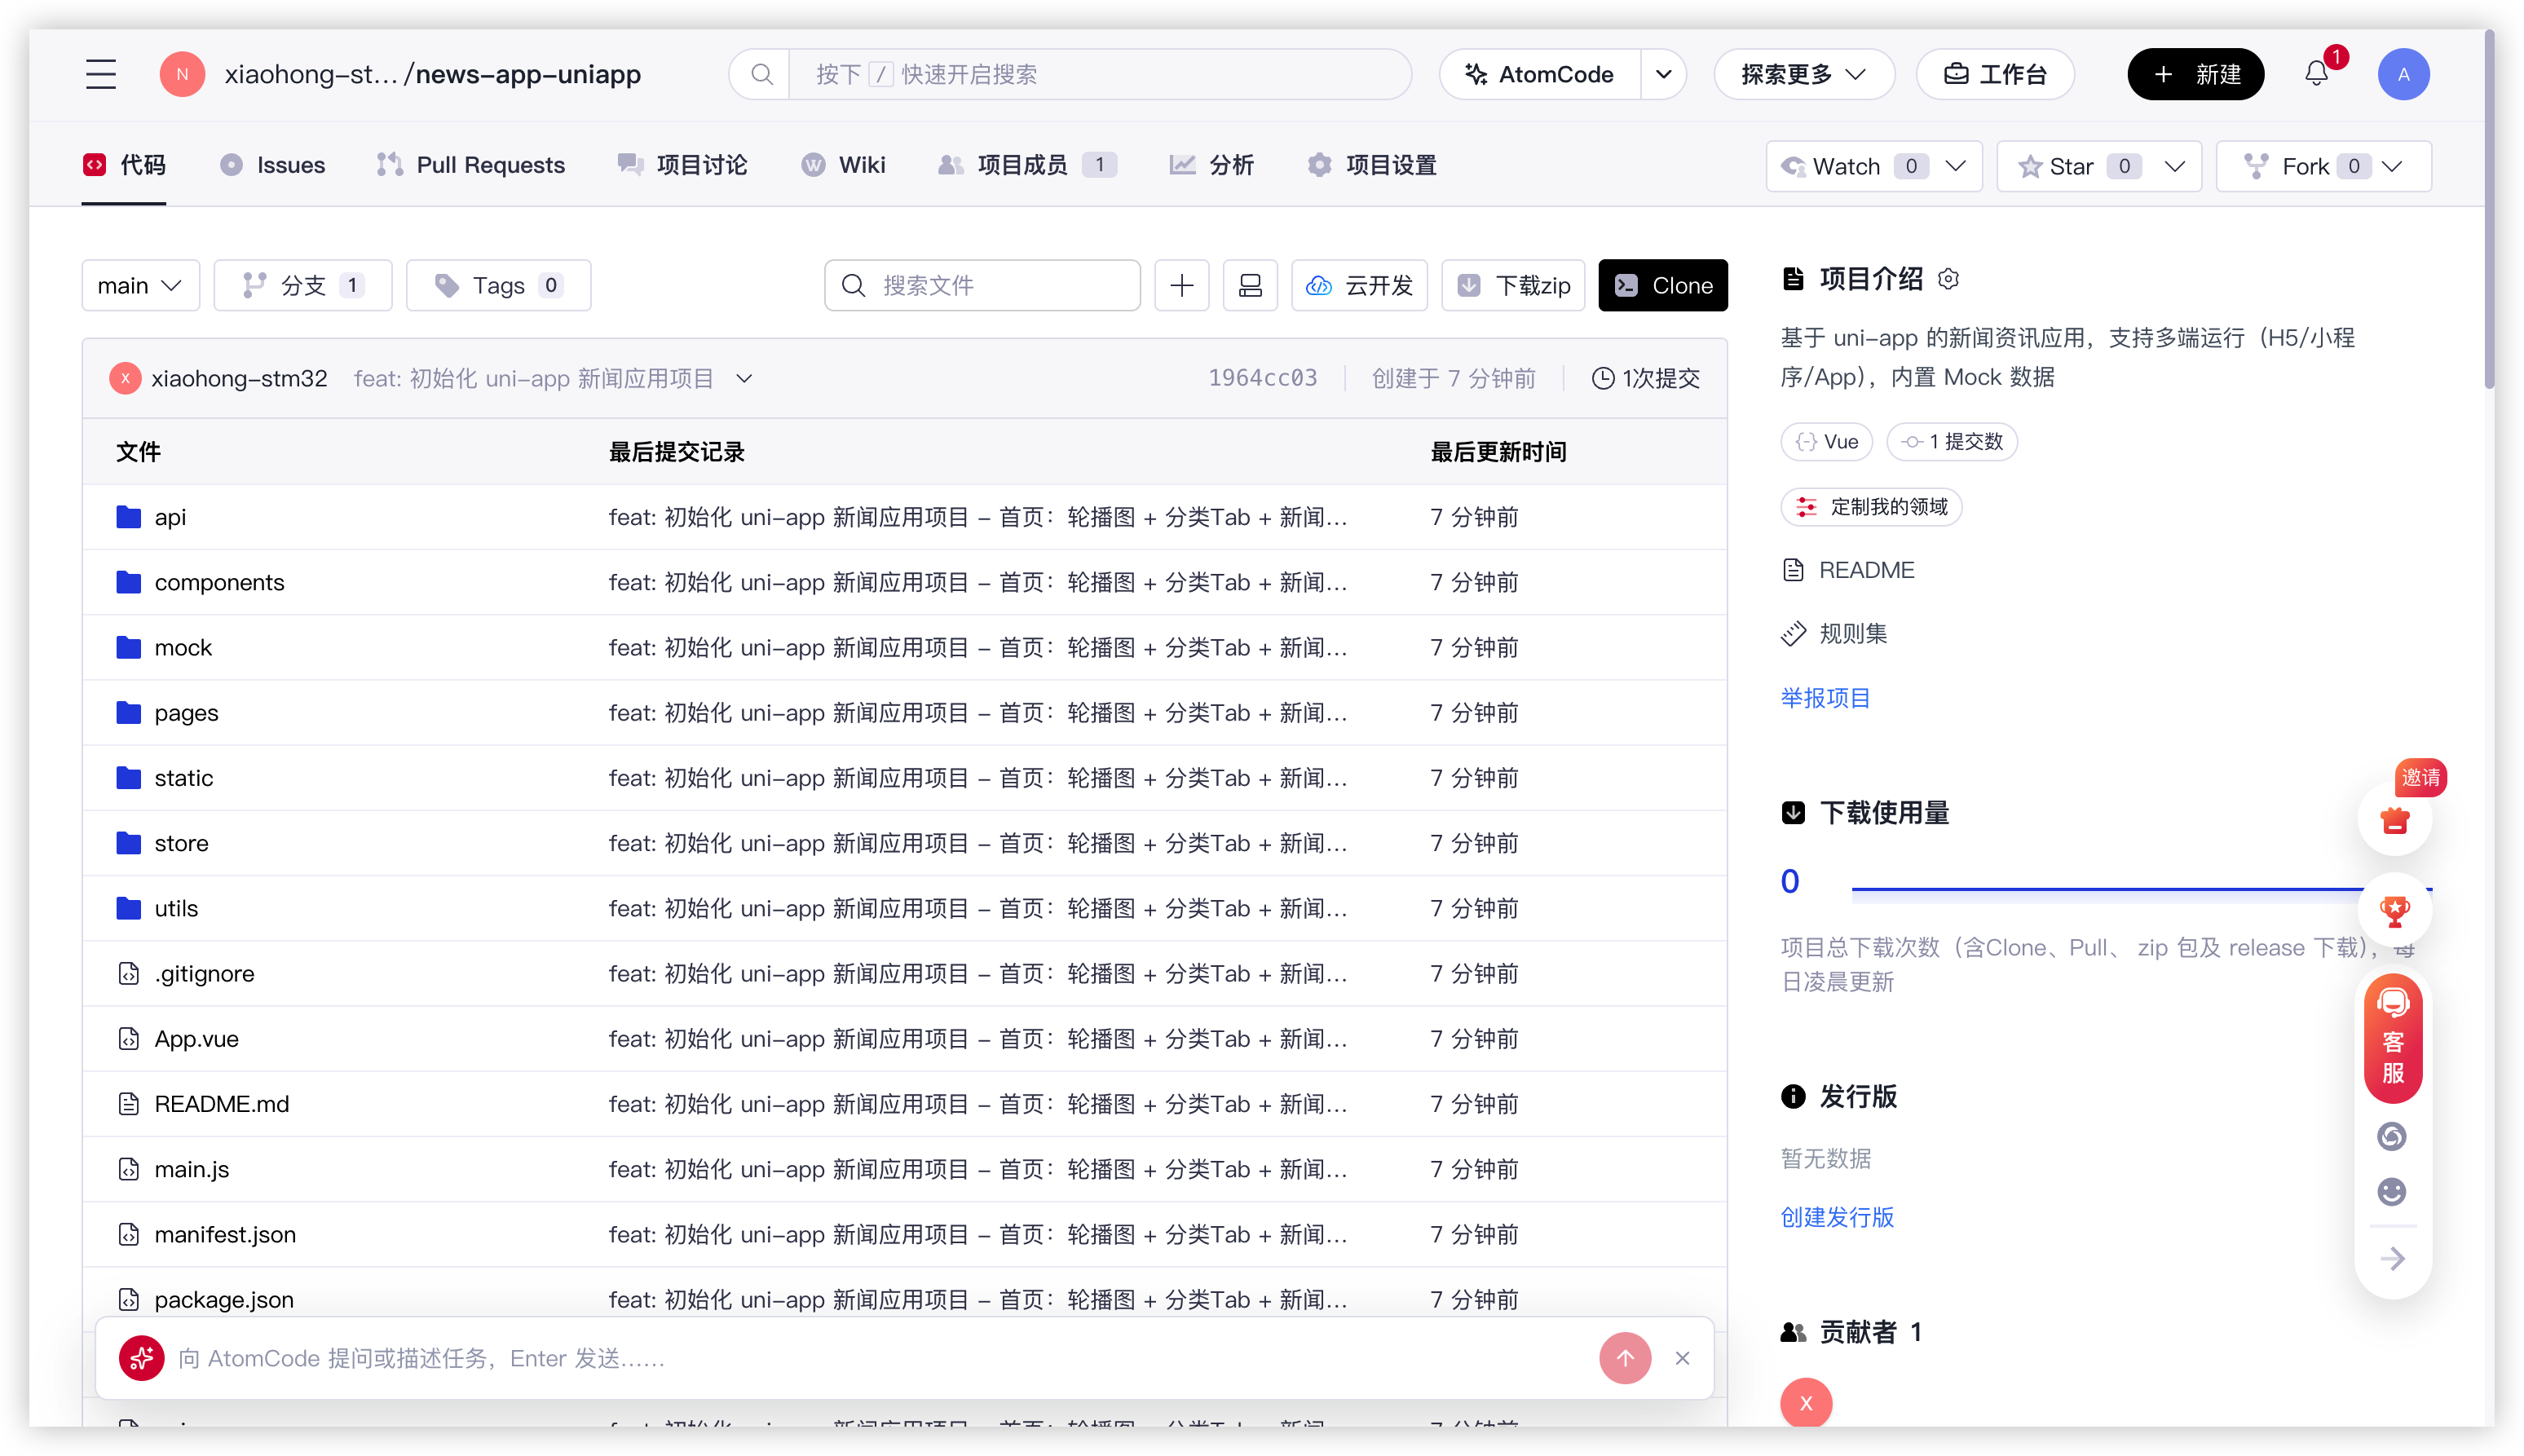The image size is (2524, 1456).
Task: Collapse the floating sidebar with arrow
Action: (x=2392, y=1258)
